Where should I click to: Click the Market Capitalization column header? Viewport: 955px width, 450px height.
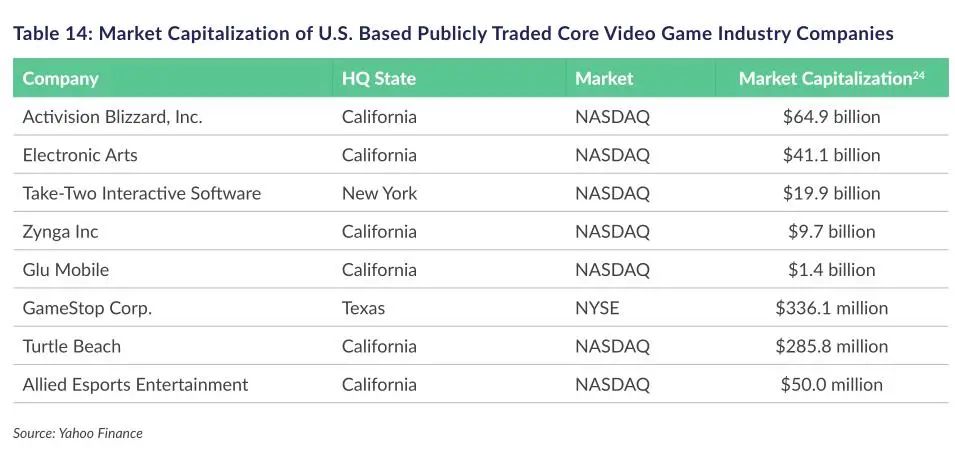(825, 79)
